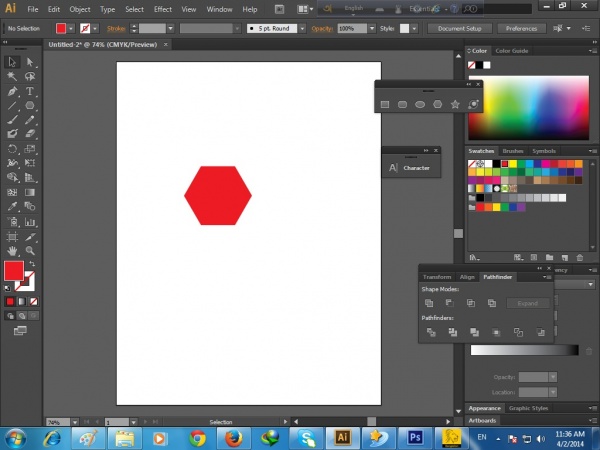Choose the Zoom tool in toolbox

tap(30, 251)
